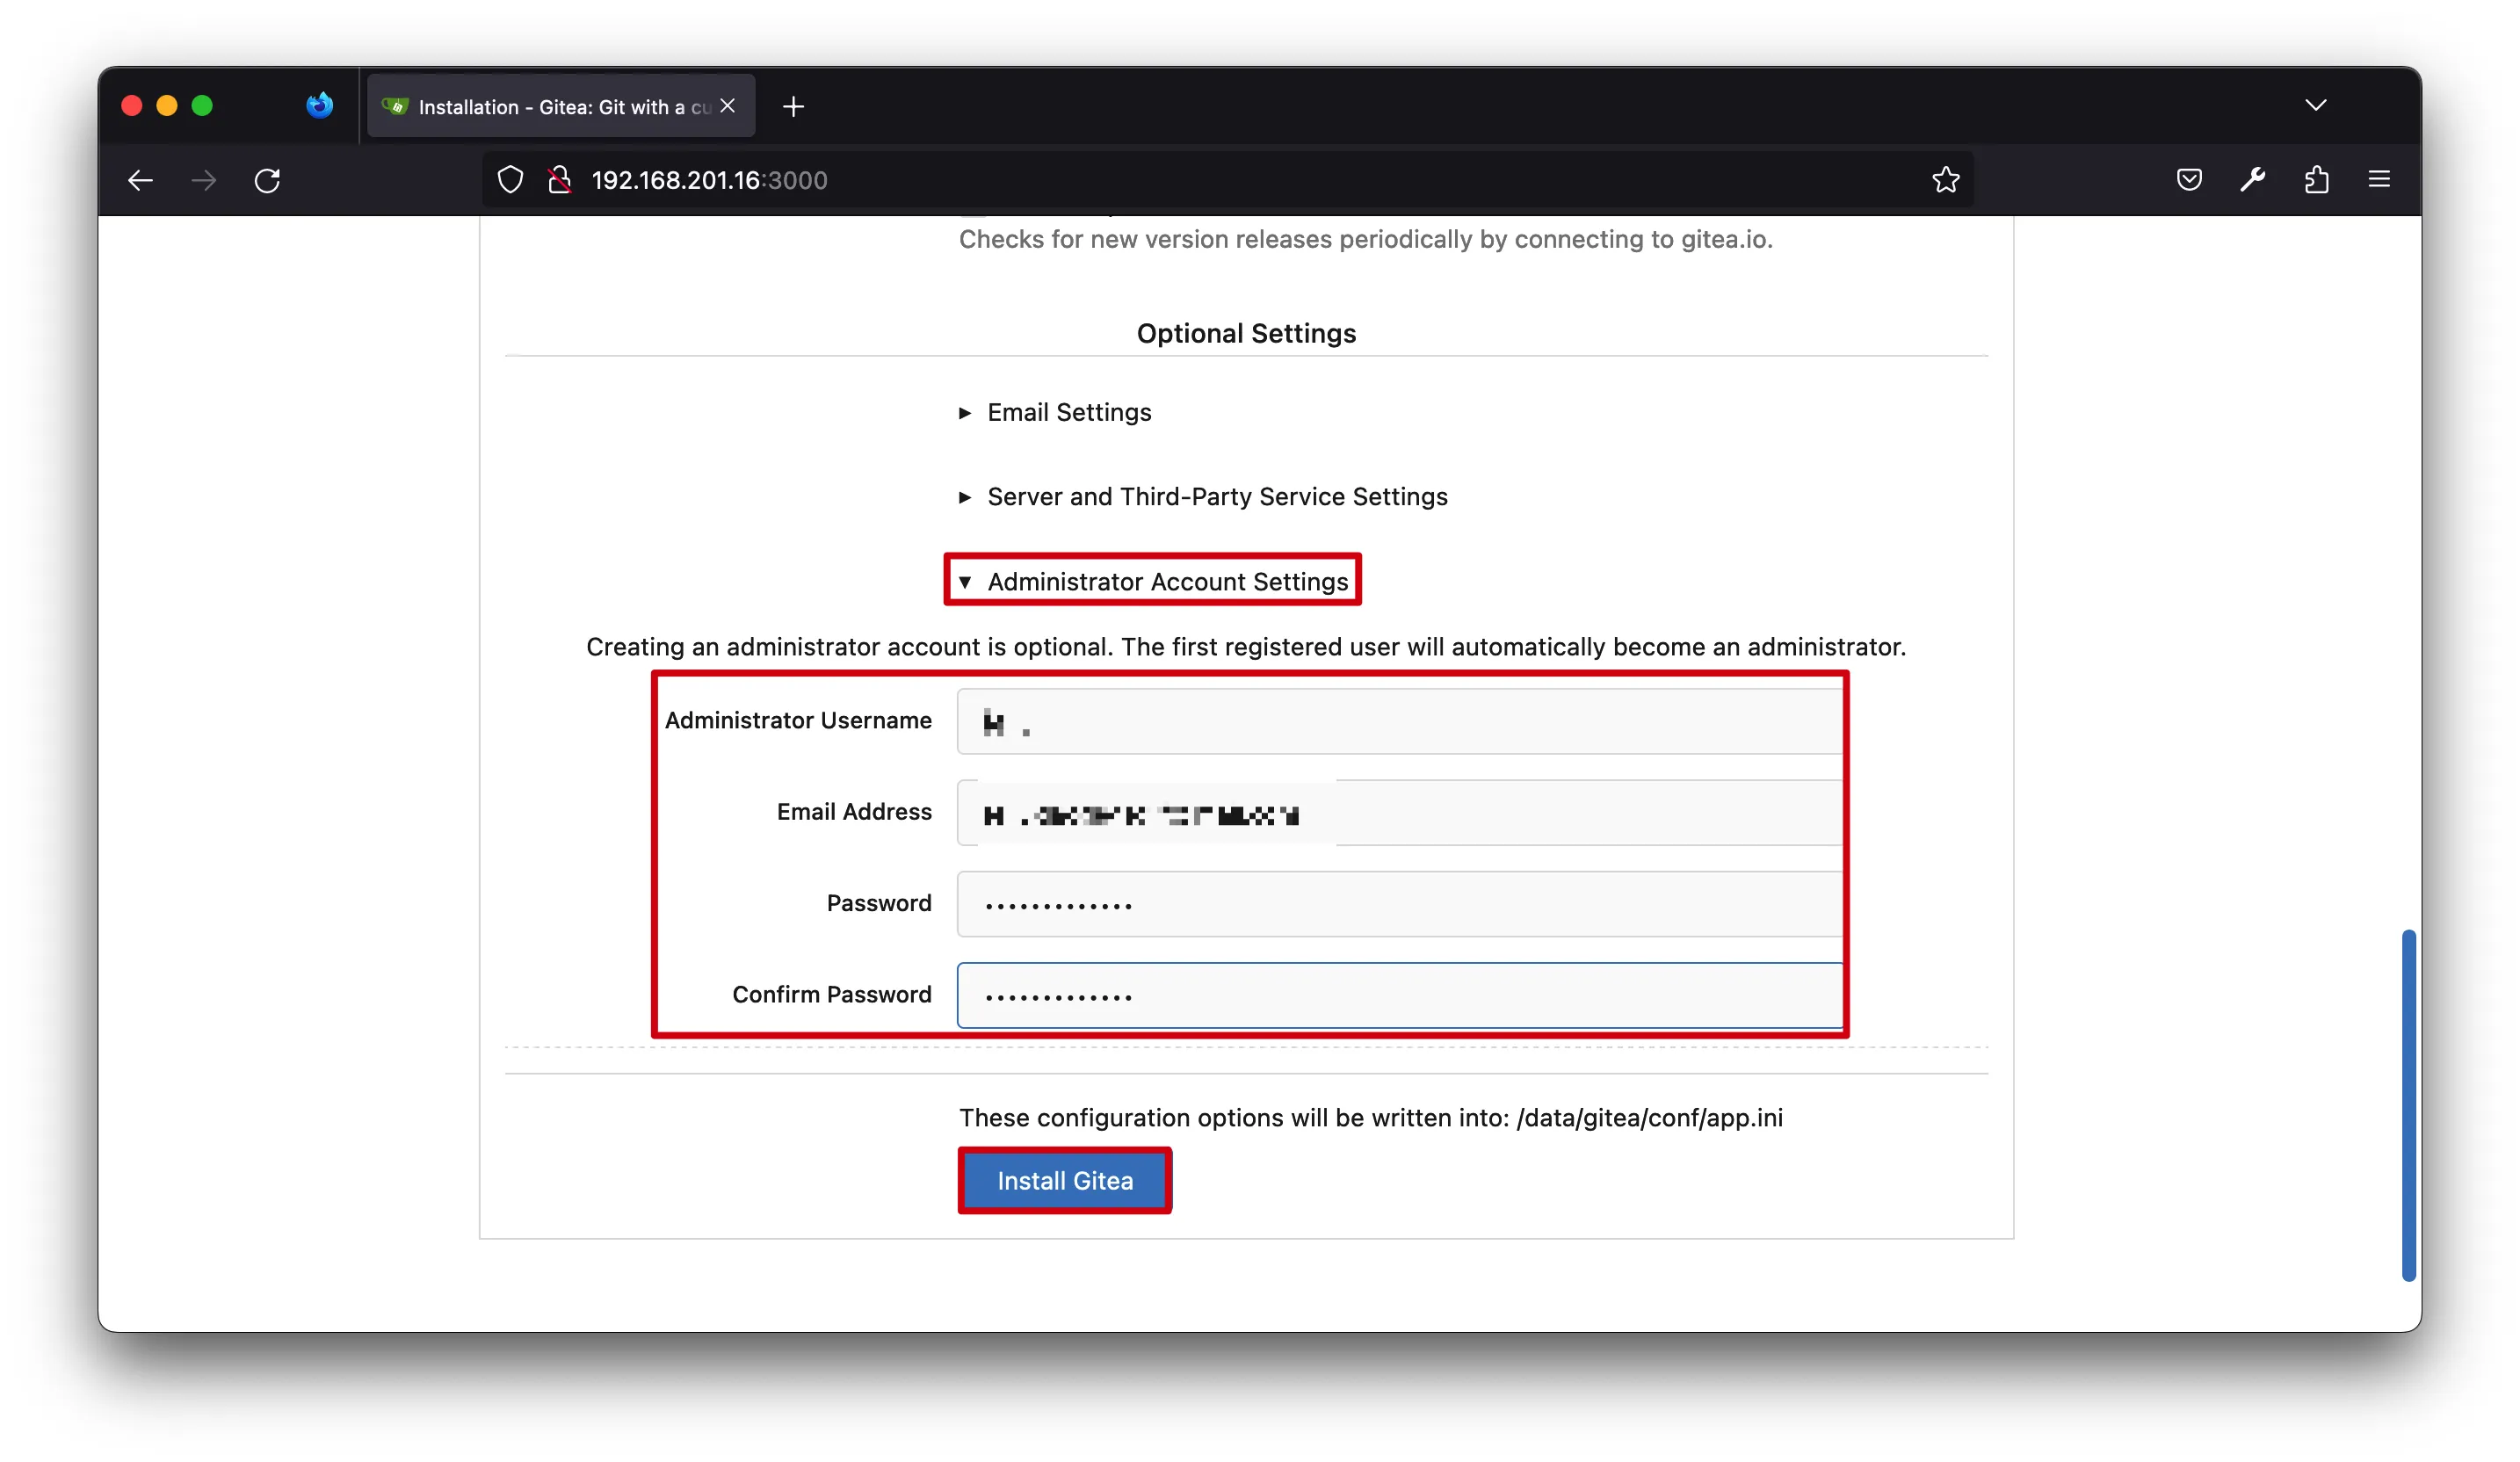The image size is (2520, 1462).
Task: Click the text about checking new version releases
Action: point(1365,240)
